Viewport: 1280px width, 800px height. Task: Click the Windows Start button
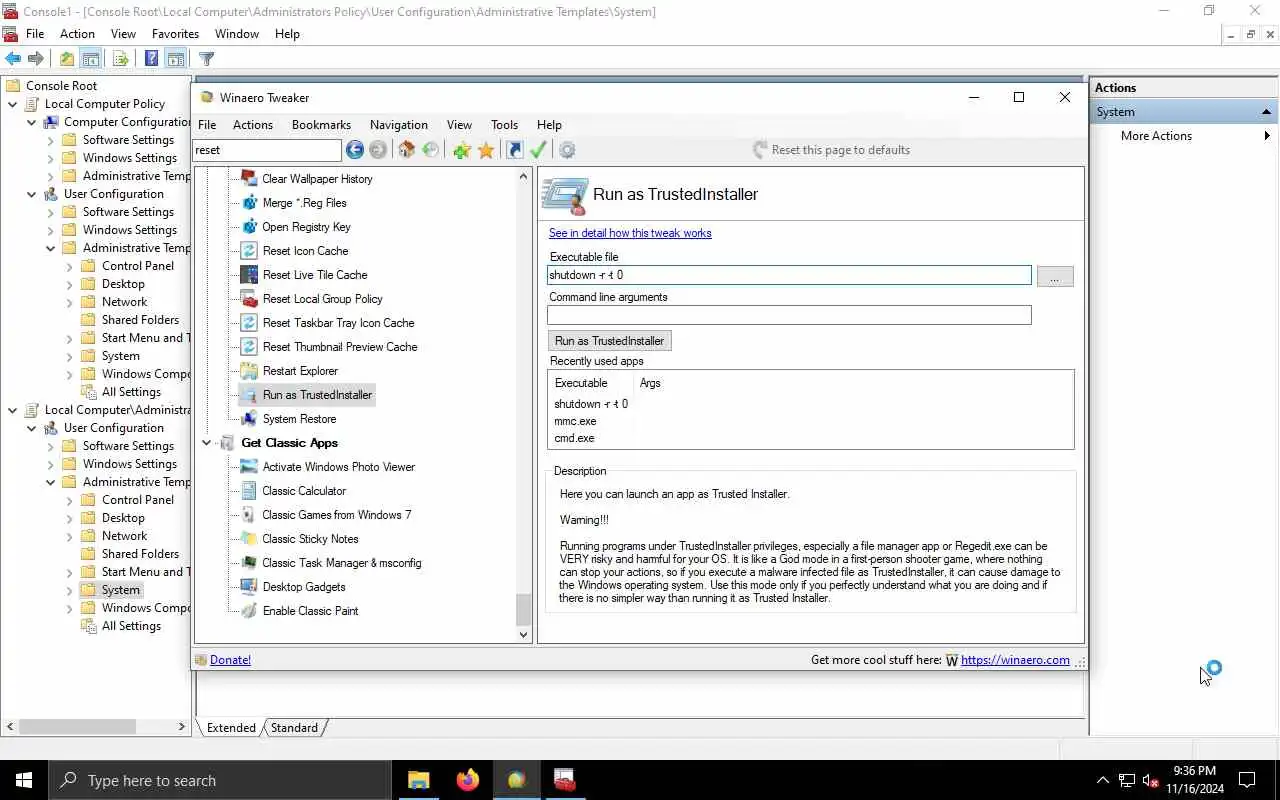(24, 780)
